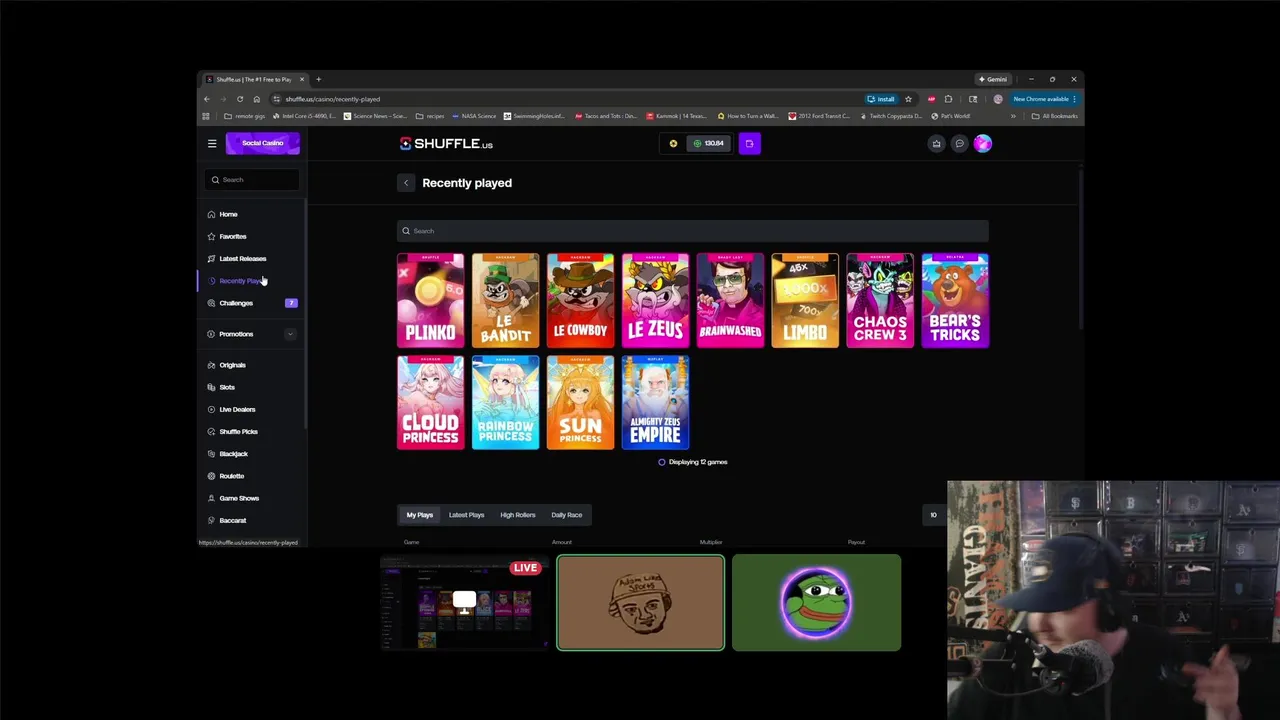1280x720 pixels.
Task: Open a new browser tab
Action: pyautogui.click(x=318, y=79)
